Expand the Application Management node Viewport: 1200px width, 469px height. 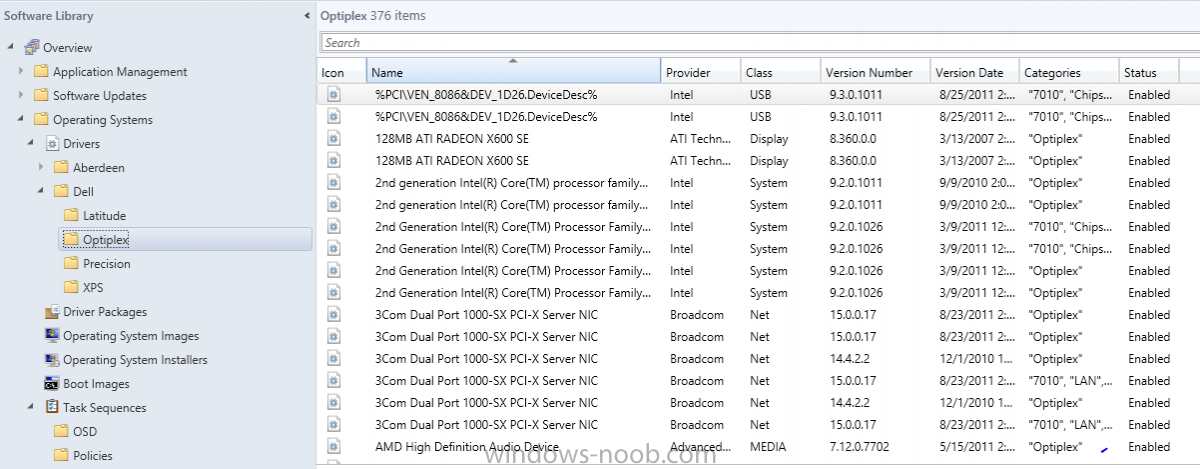(22, 72)
